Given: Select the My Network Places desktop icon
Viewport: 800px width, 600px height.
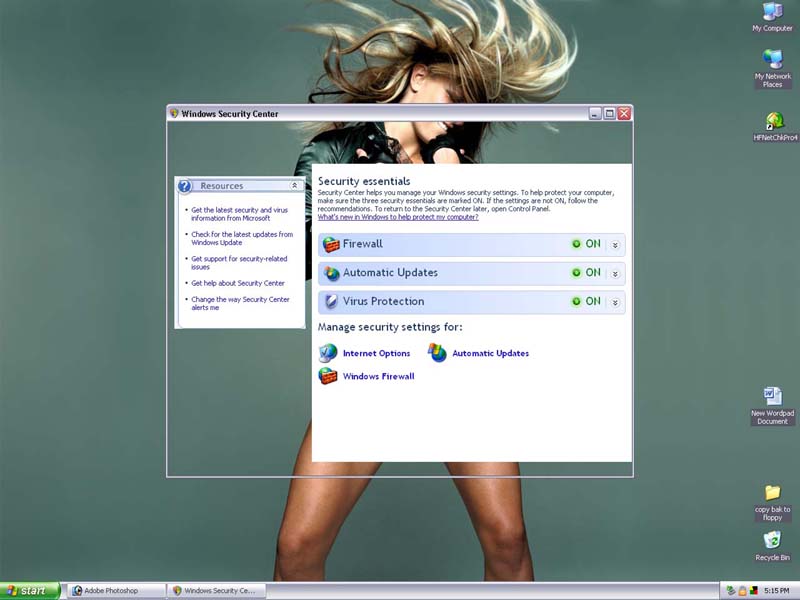Looking at the screenshot, I should click(x=772, y=69).
